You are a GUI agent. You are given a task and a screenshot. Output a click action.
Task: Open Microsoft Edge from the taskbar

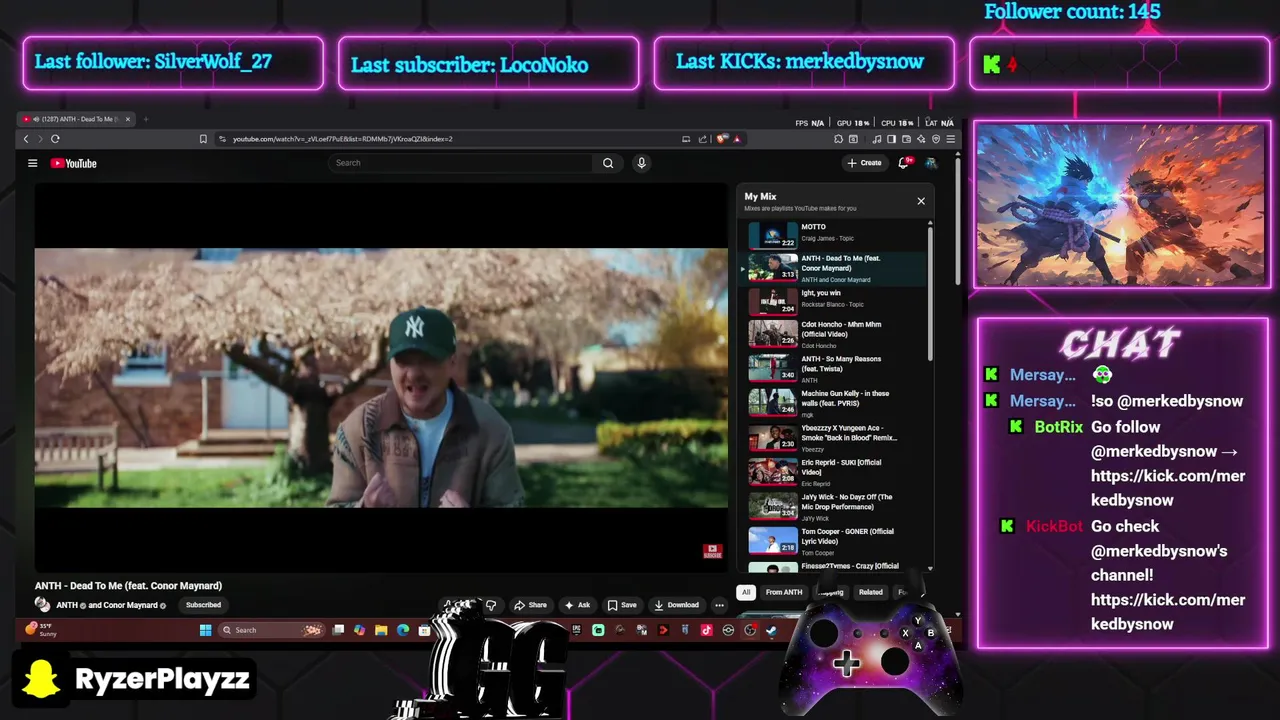point(403,630)
